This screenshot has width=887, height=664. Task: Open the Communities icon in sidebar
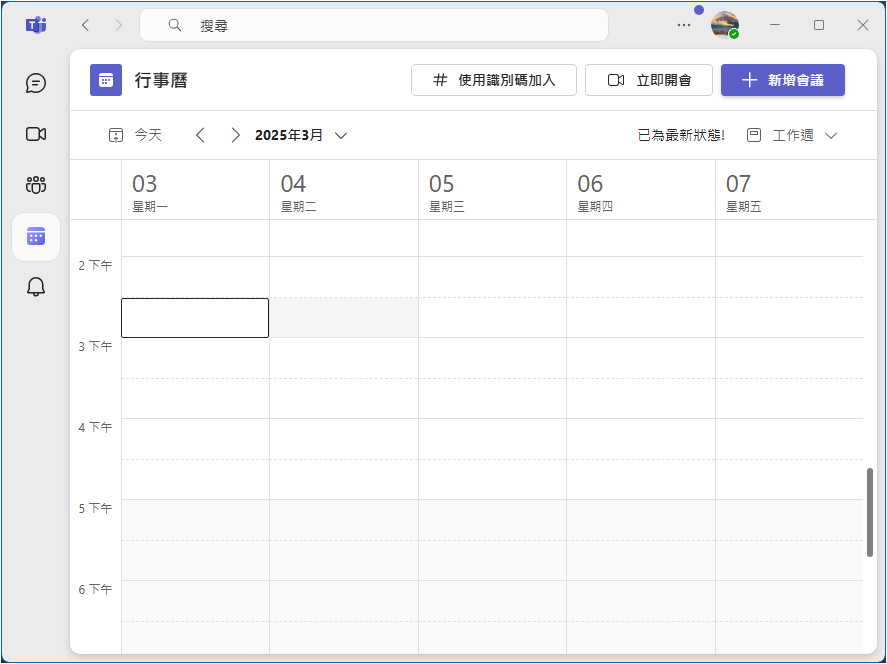pyautogui.click(x=36, y=185)
